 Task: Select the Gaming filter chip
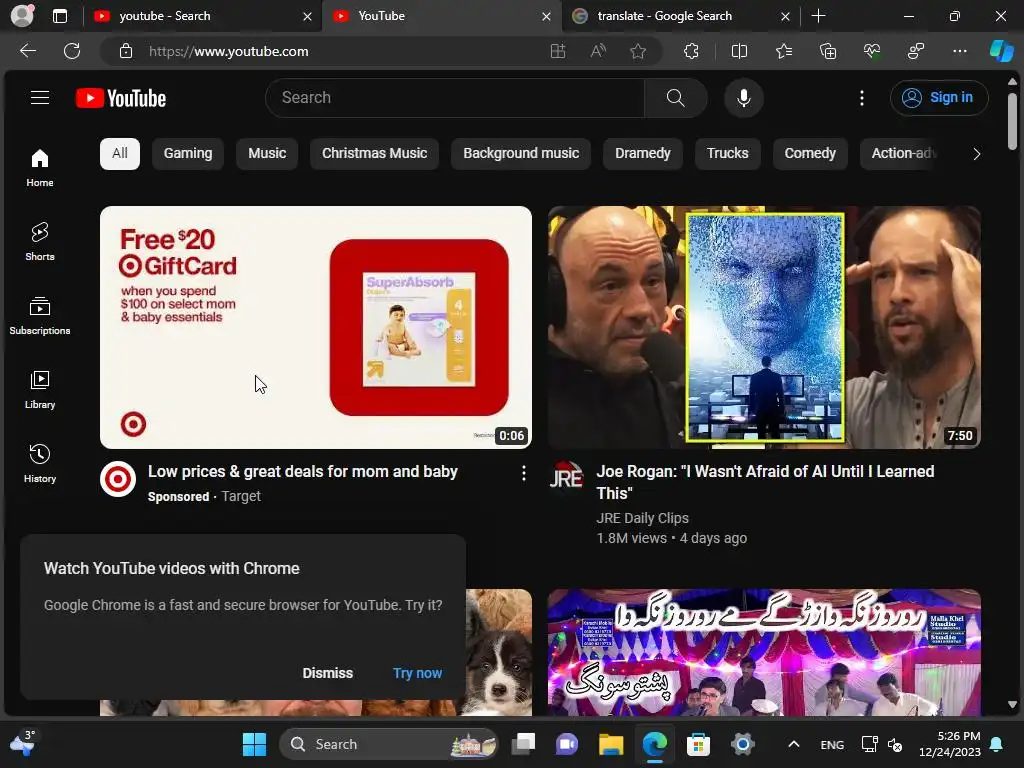click(187, 153)
